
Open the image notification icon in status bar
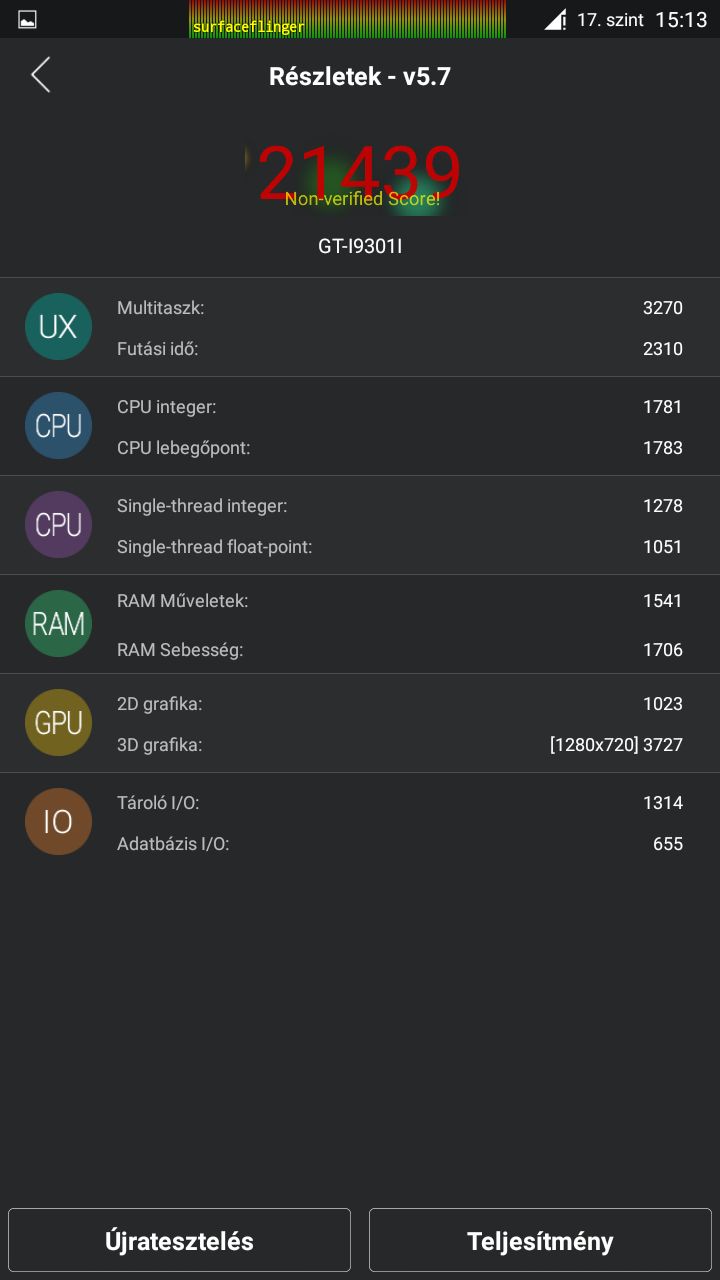pyautogui.click(x=28, y=19)
